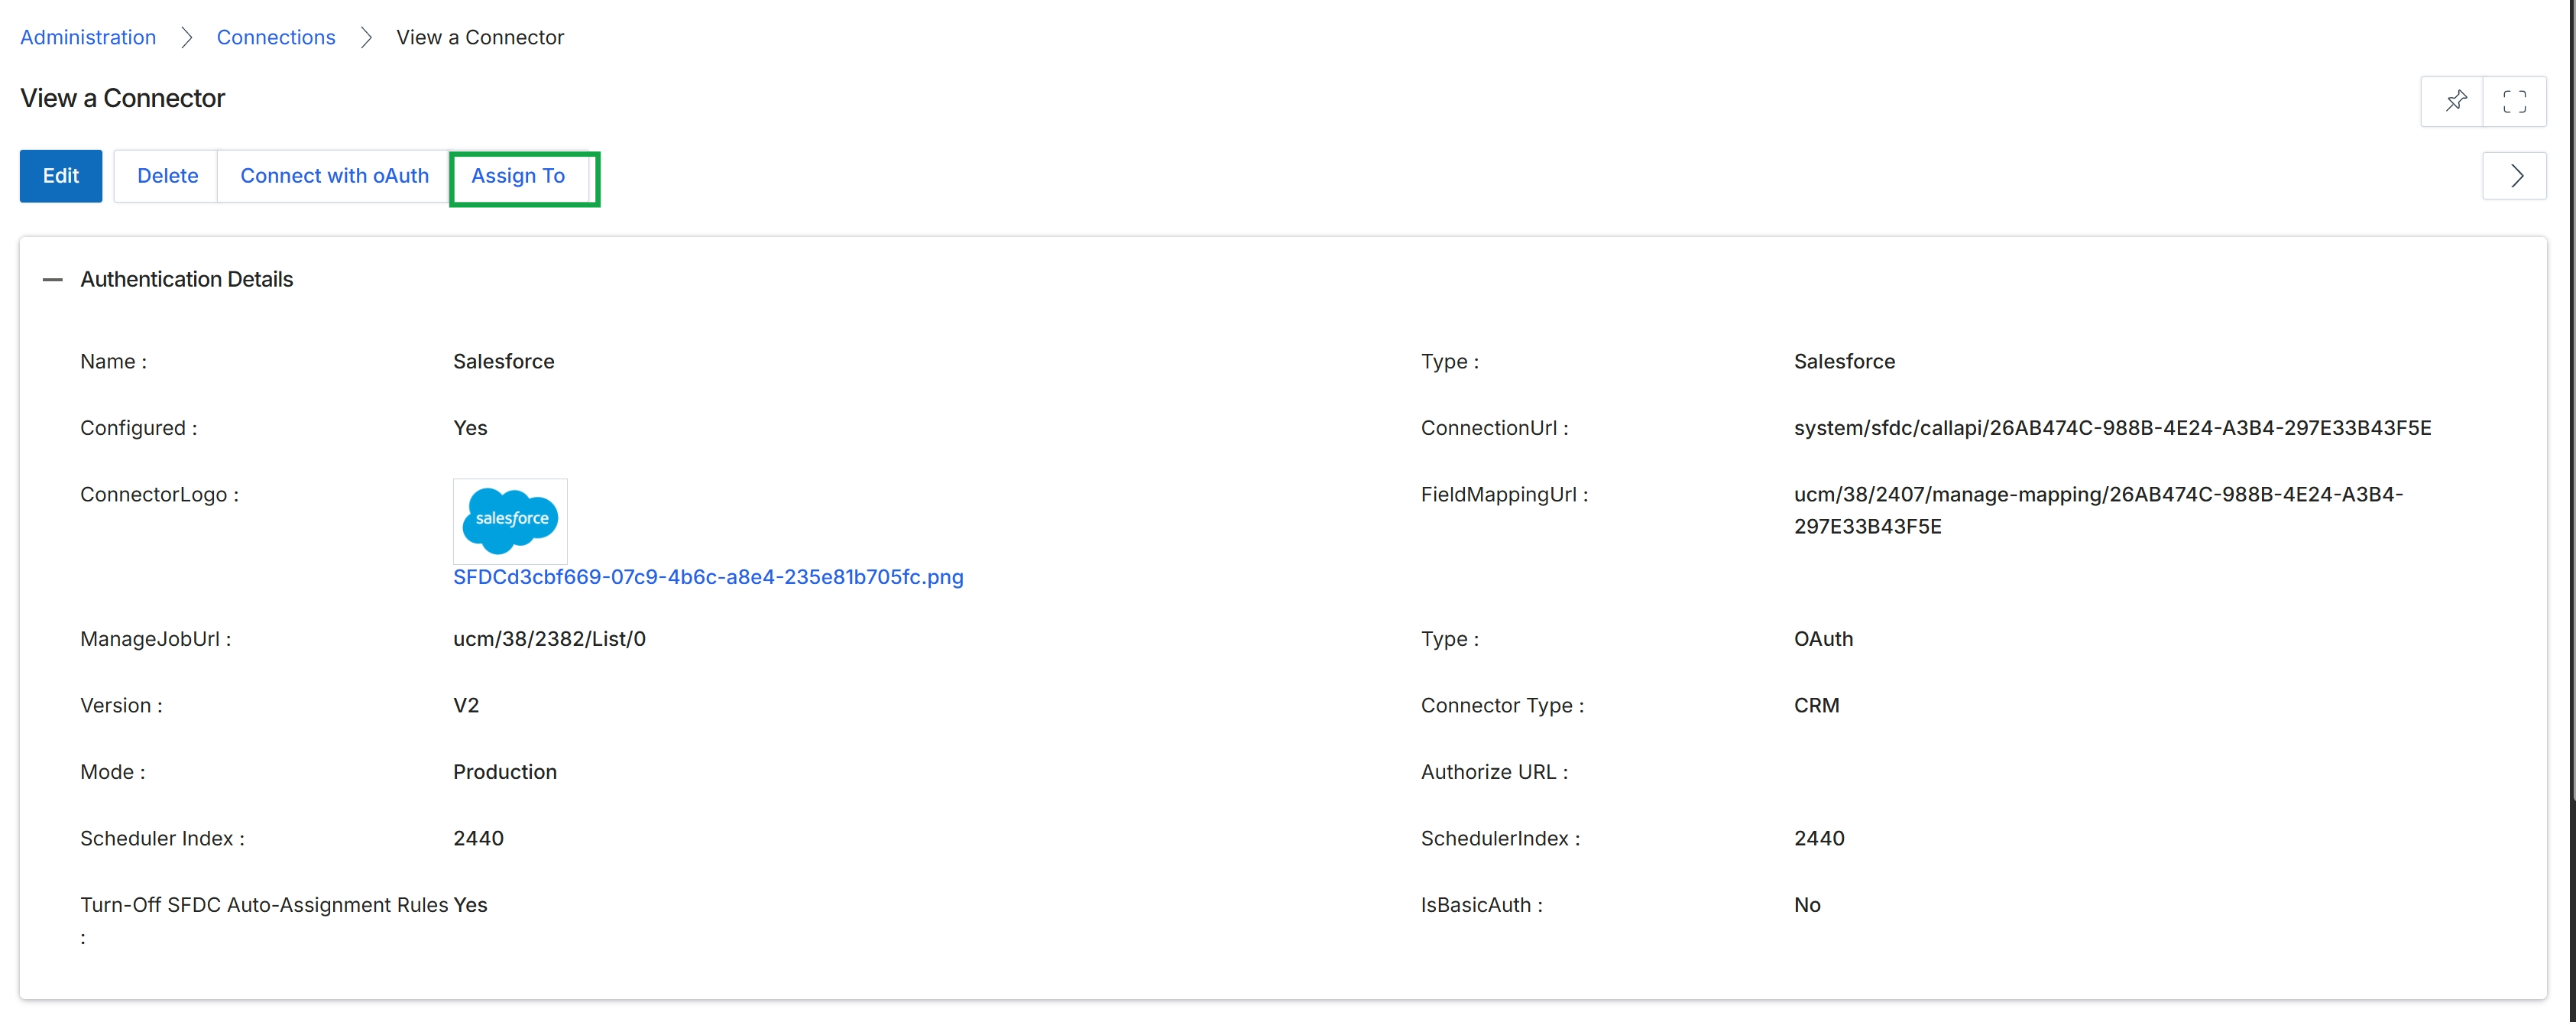Toggle fullscreen view of the page

pos(2514,101)
